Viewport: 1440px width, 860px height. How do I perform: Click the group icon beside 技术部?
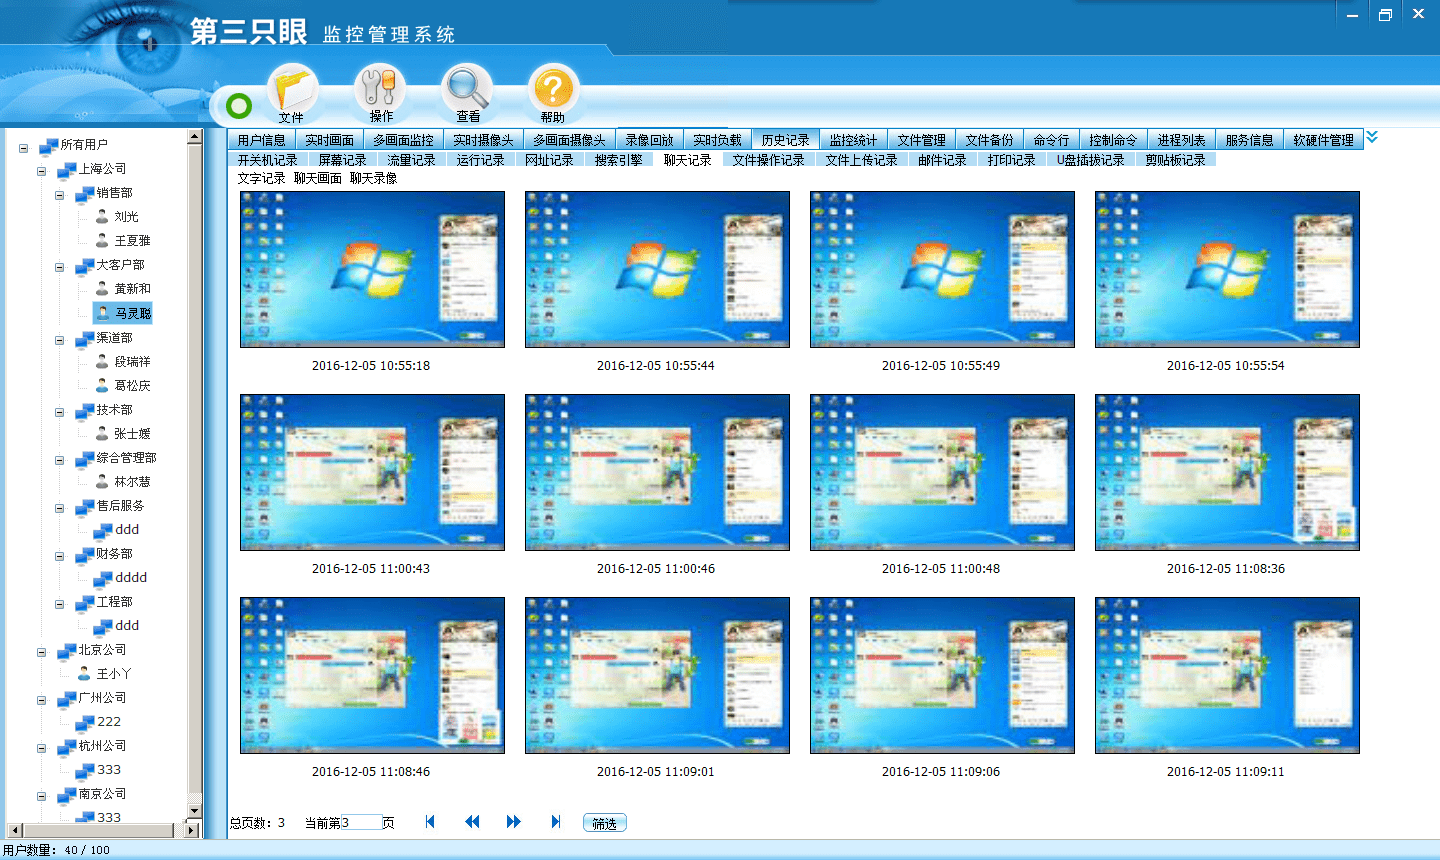click(84, 411)
